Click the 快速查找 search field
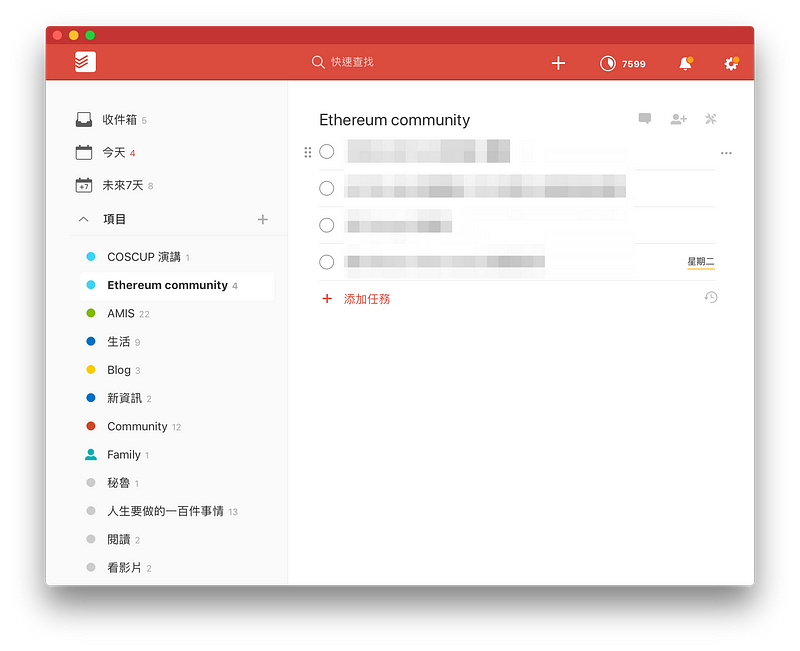The height and width of the screenshot is (651, 800). (352, 62)
